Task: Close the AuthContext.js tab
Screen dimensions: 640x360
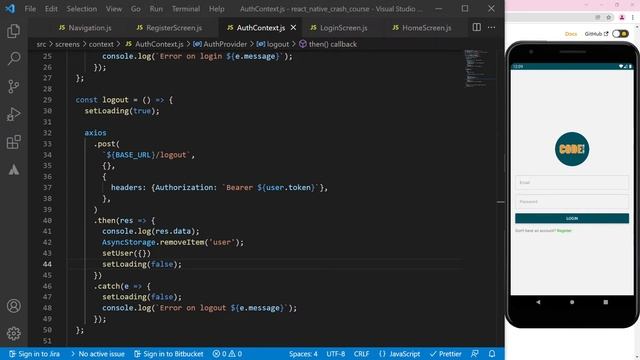Action: click(x=293, y=27)
